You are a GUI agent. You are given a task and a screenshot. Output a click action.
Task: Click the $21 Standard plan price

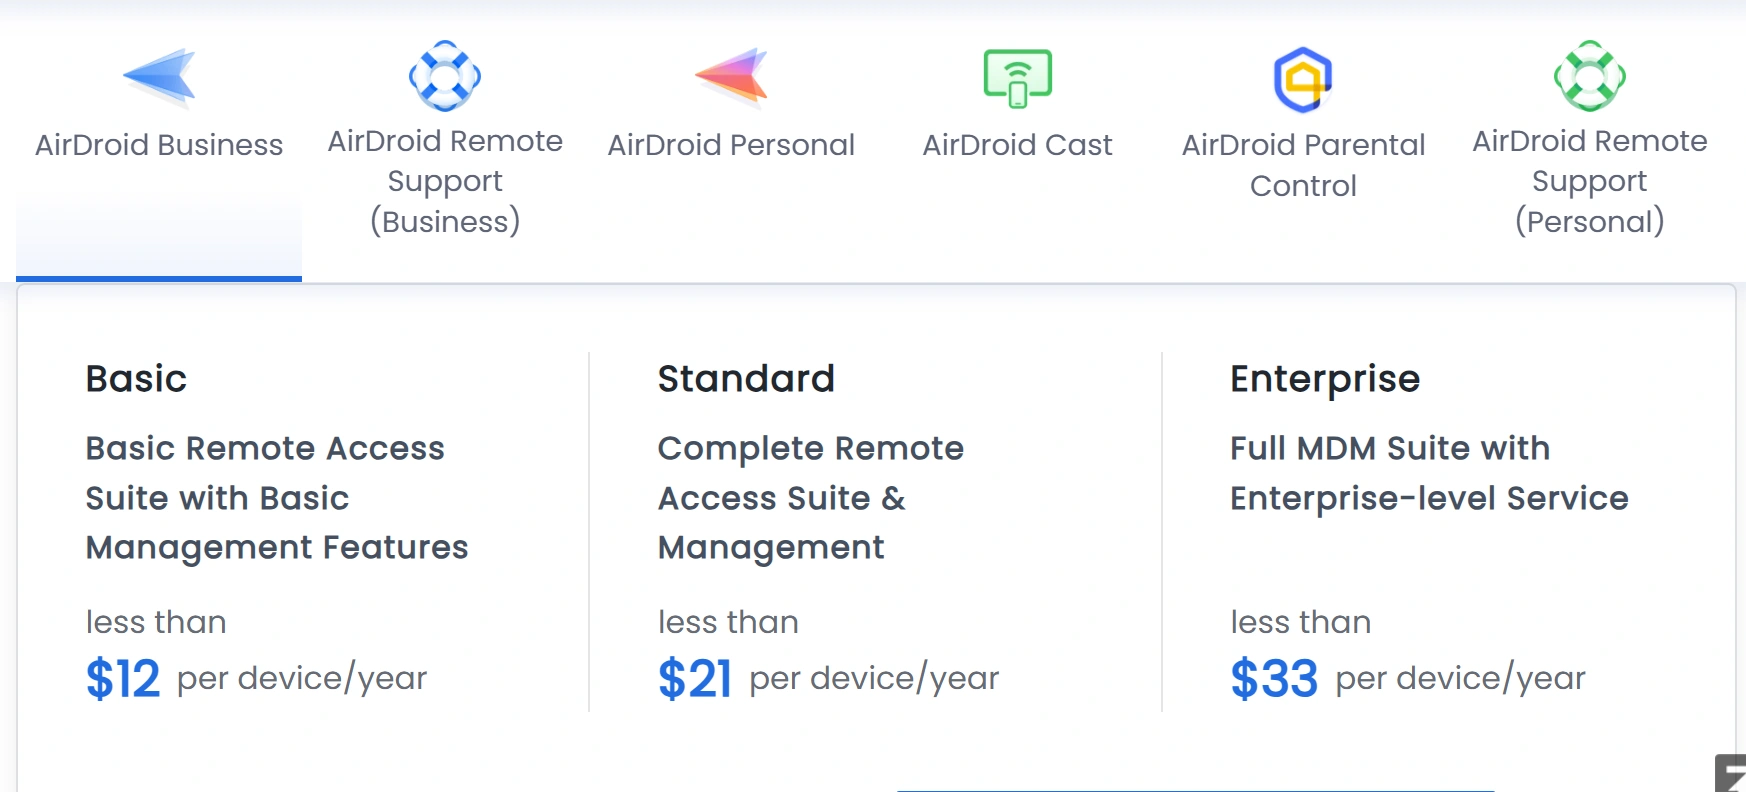tap(695, 679)
